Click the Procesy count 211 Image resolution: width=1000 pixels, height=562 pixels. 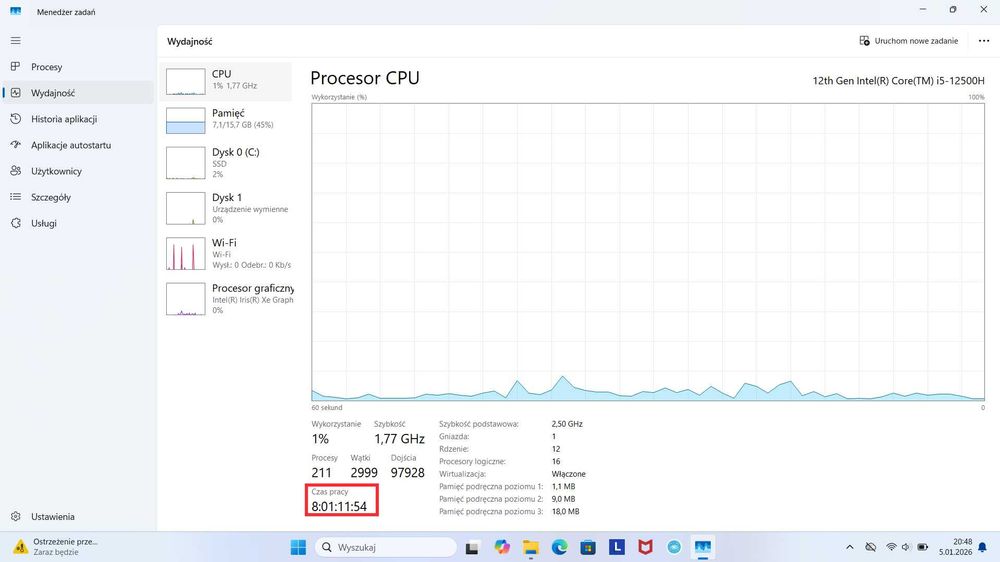pos(321,473)
